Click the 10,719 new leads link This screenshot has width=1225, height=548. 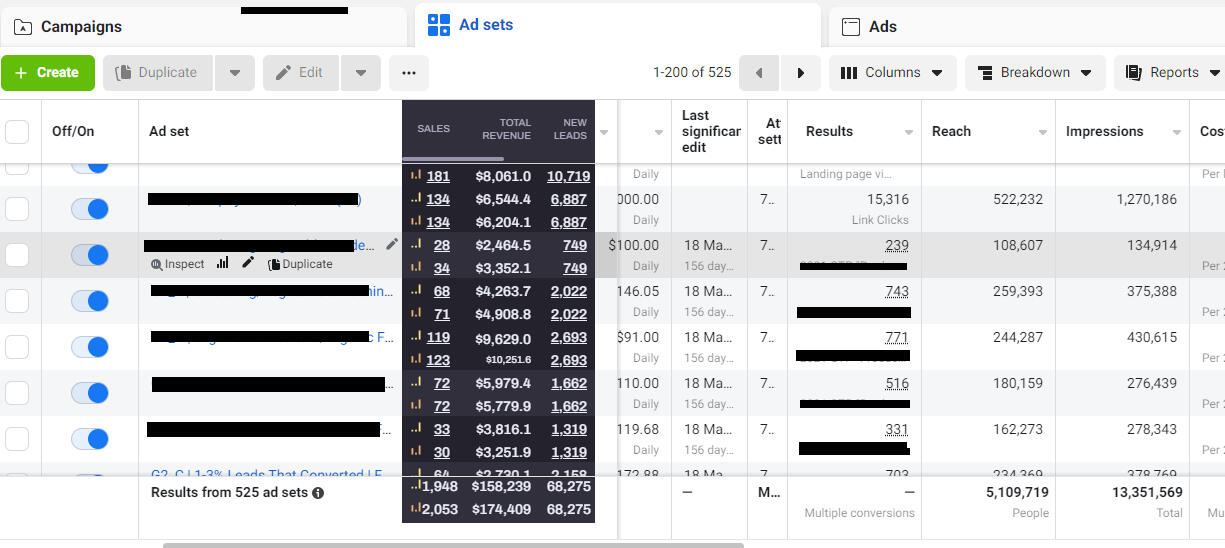point(567,176)
